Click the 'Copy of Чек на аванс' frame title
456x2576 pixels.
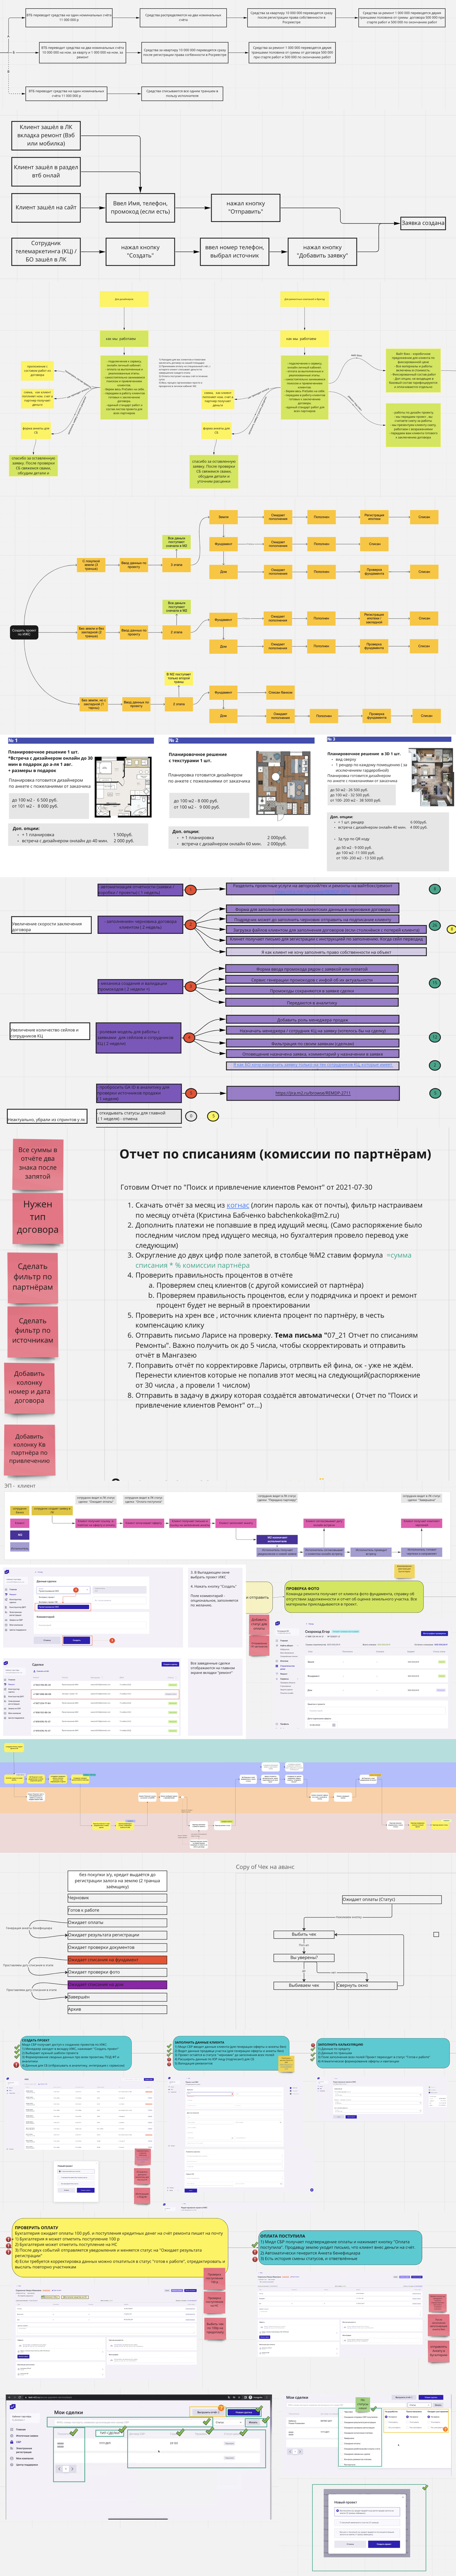tap(265, 1866)
